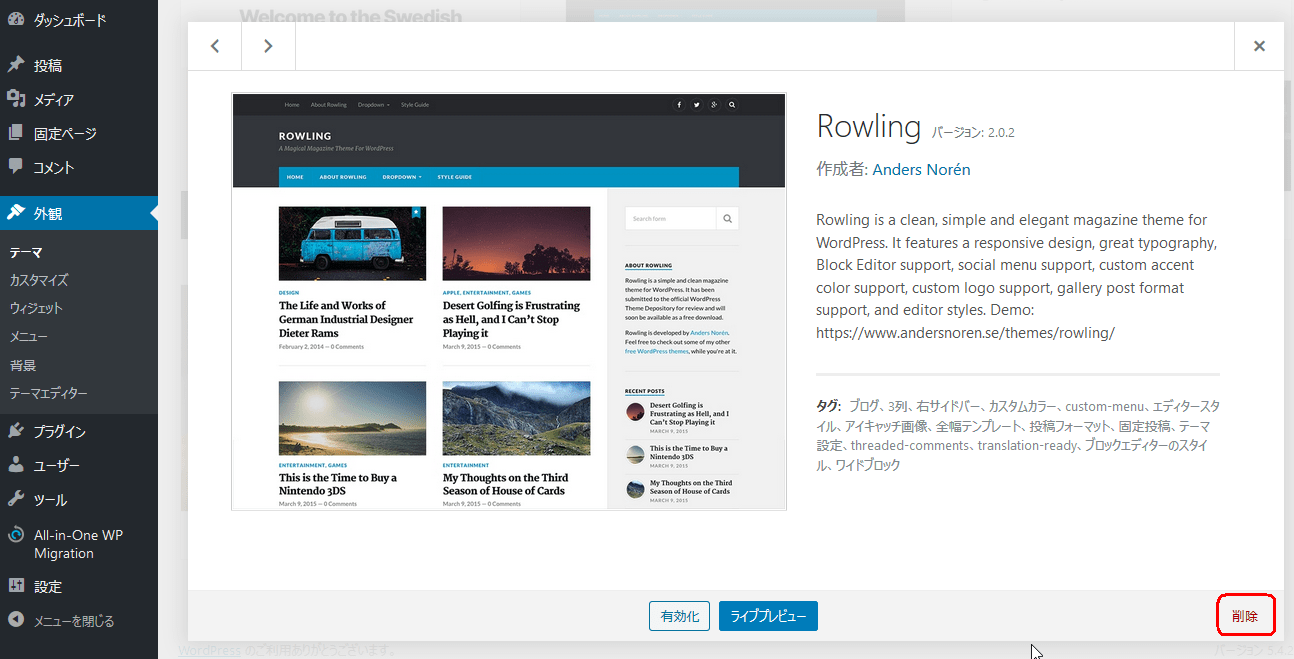Viewport: 1294px width, 659px height.
Task: Open author link Anders Norén
Action: [x=921, y=169]
